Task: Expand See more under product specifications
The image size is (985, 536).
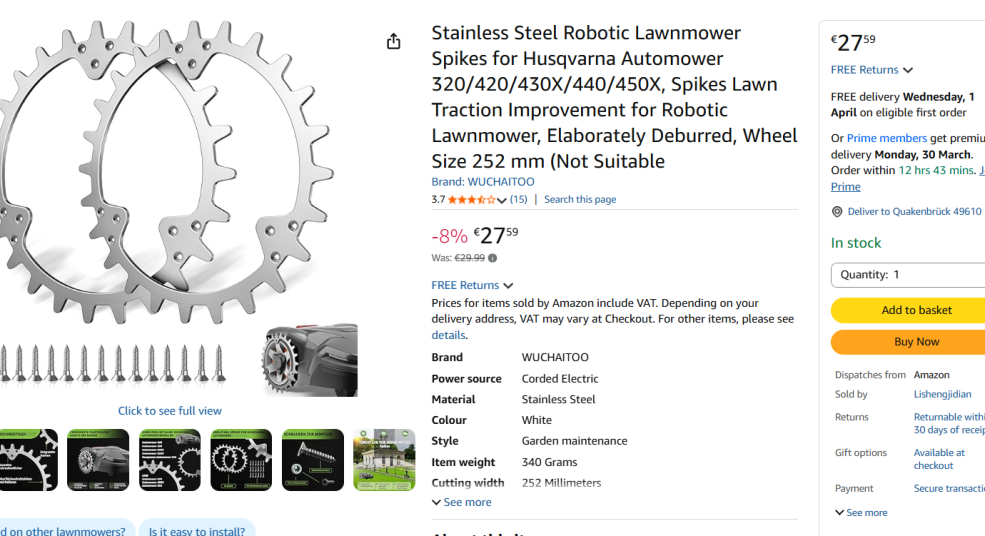Action: point(461,502)
